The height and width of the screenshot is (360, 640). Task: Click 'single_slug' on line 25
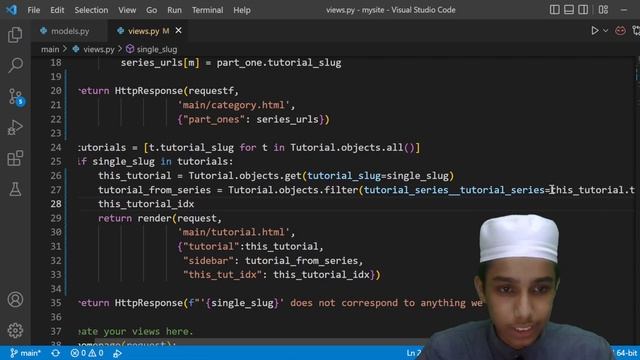[x=123, y=161]
